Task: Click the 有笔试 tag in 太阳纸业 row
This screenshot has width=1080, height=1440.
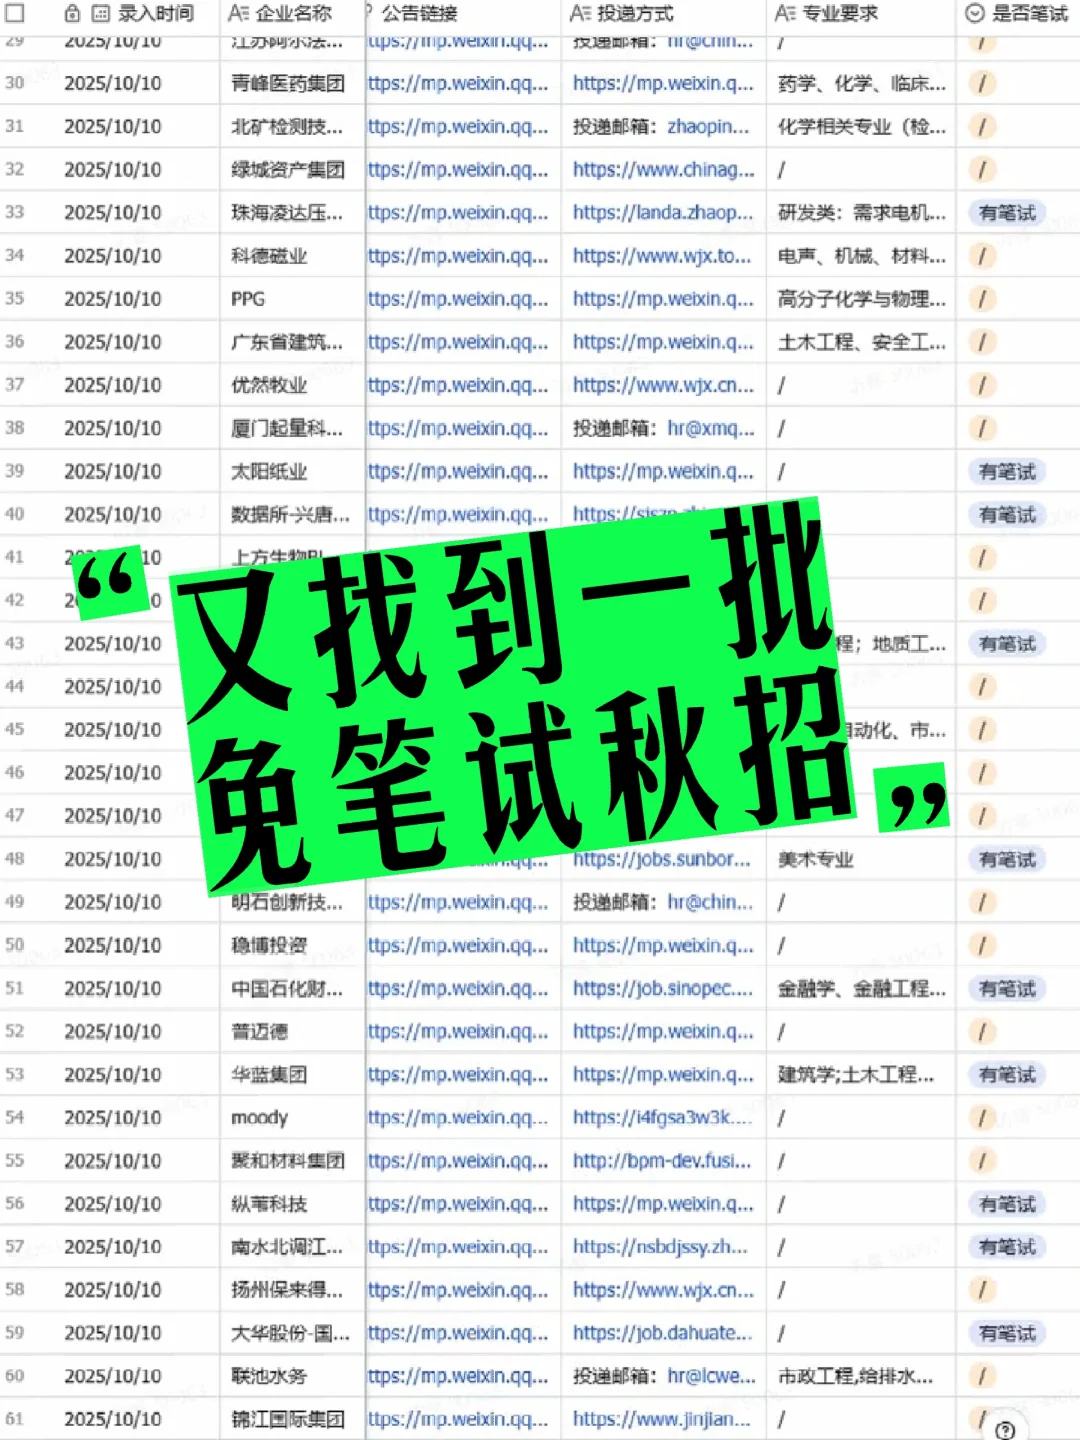Action: click(x=1007, y=471)
